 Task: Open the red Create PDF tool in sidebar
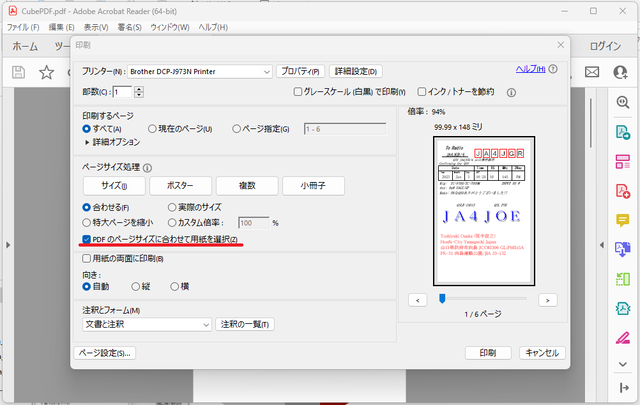(623, 191)
